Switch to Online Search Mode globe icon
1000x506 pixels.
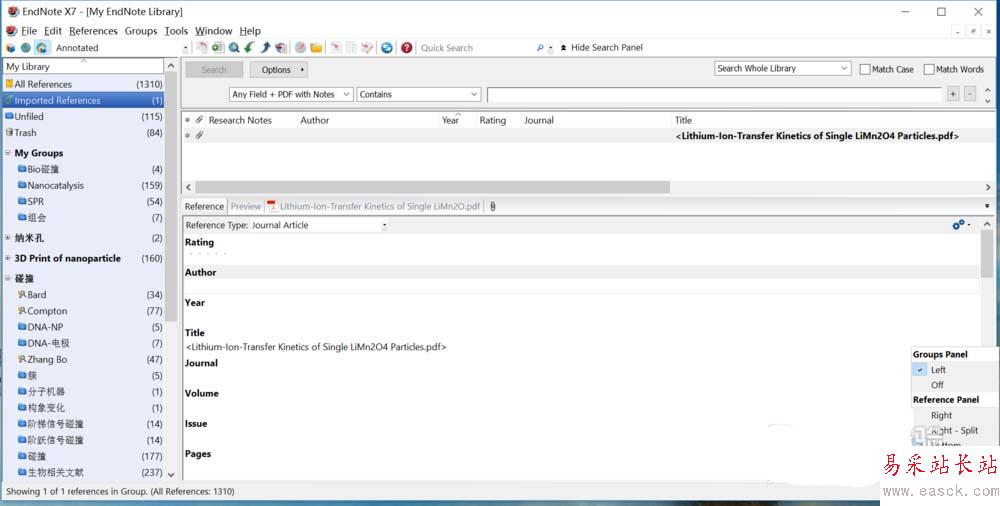click(26, 48)
